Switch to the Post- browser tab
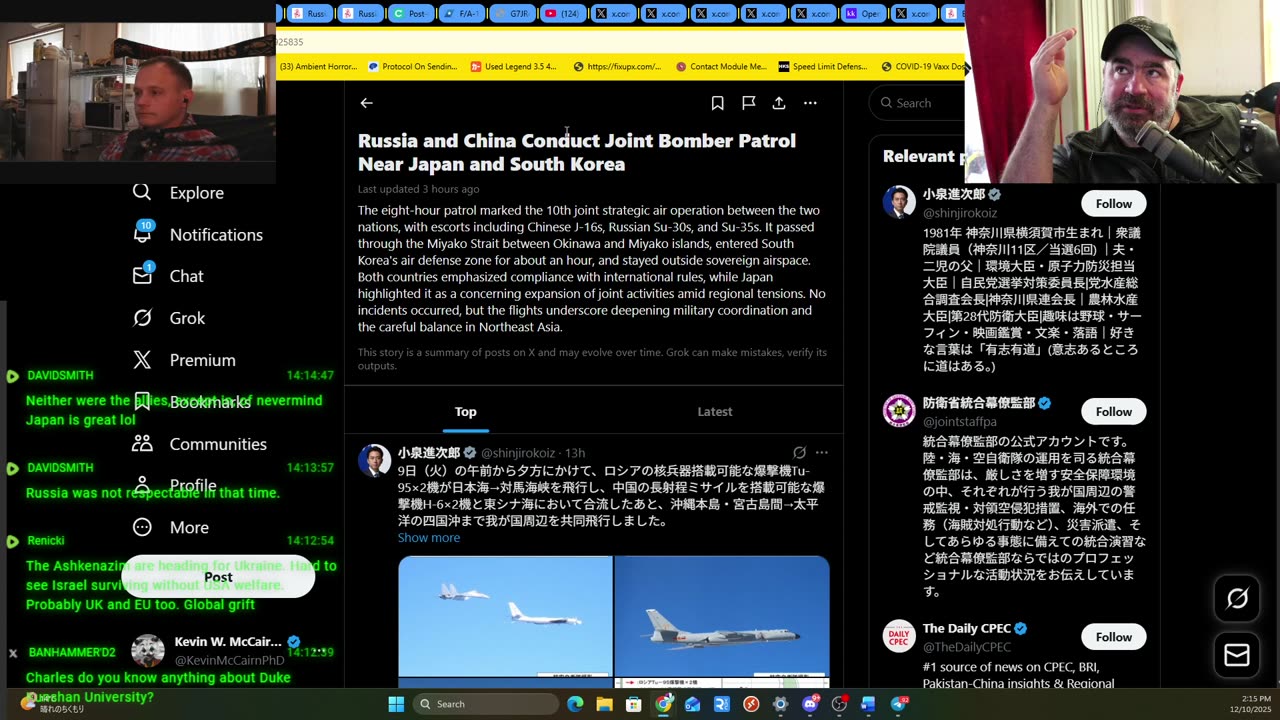Screen dimensions: 1280x720 tap(410, 13)
